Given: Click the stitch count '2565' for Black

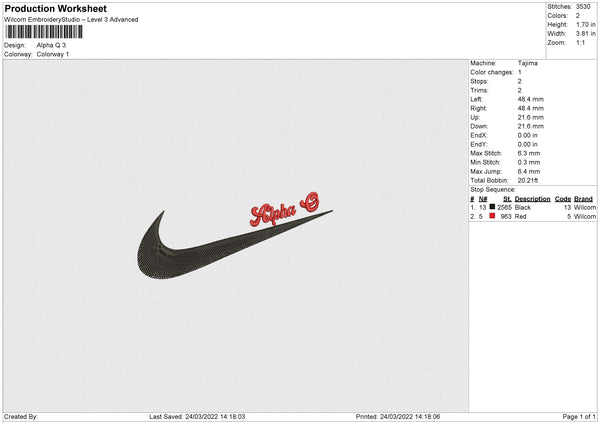Looking at the screenshot, I should pyautogui.click(x=504, y=207).
